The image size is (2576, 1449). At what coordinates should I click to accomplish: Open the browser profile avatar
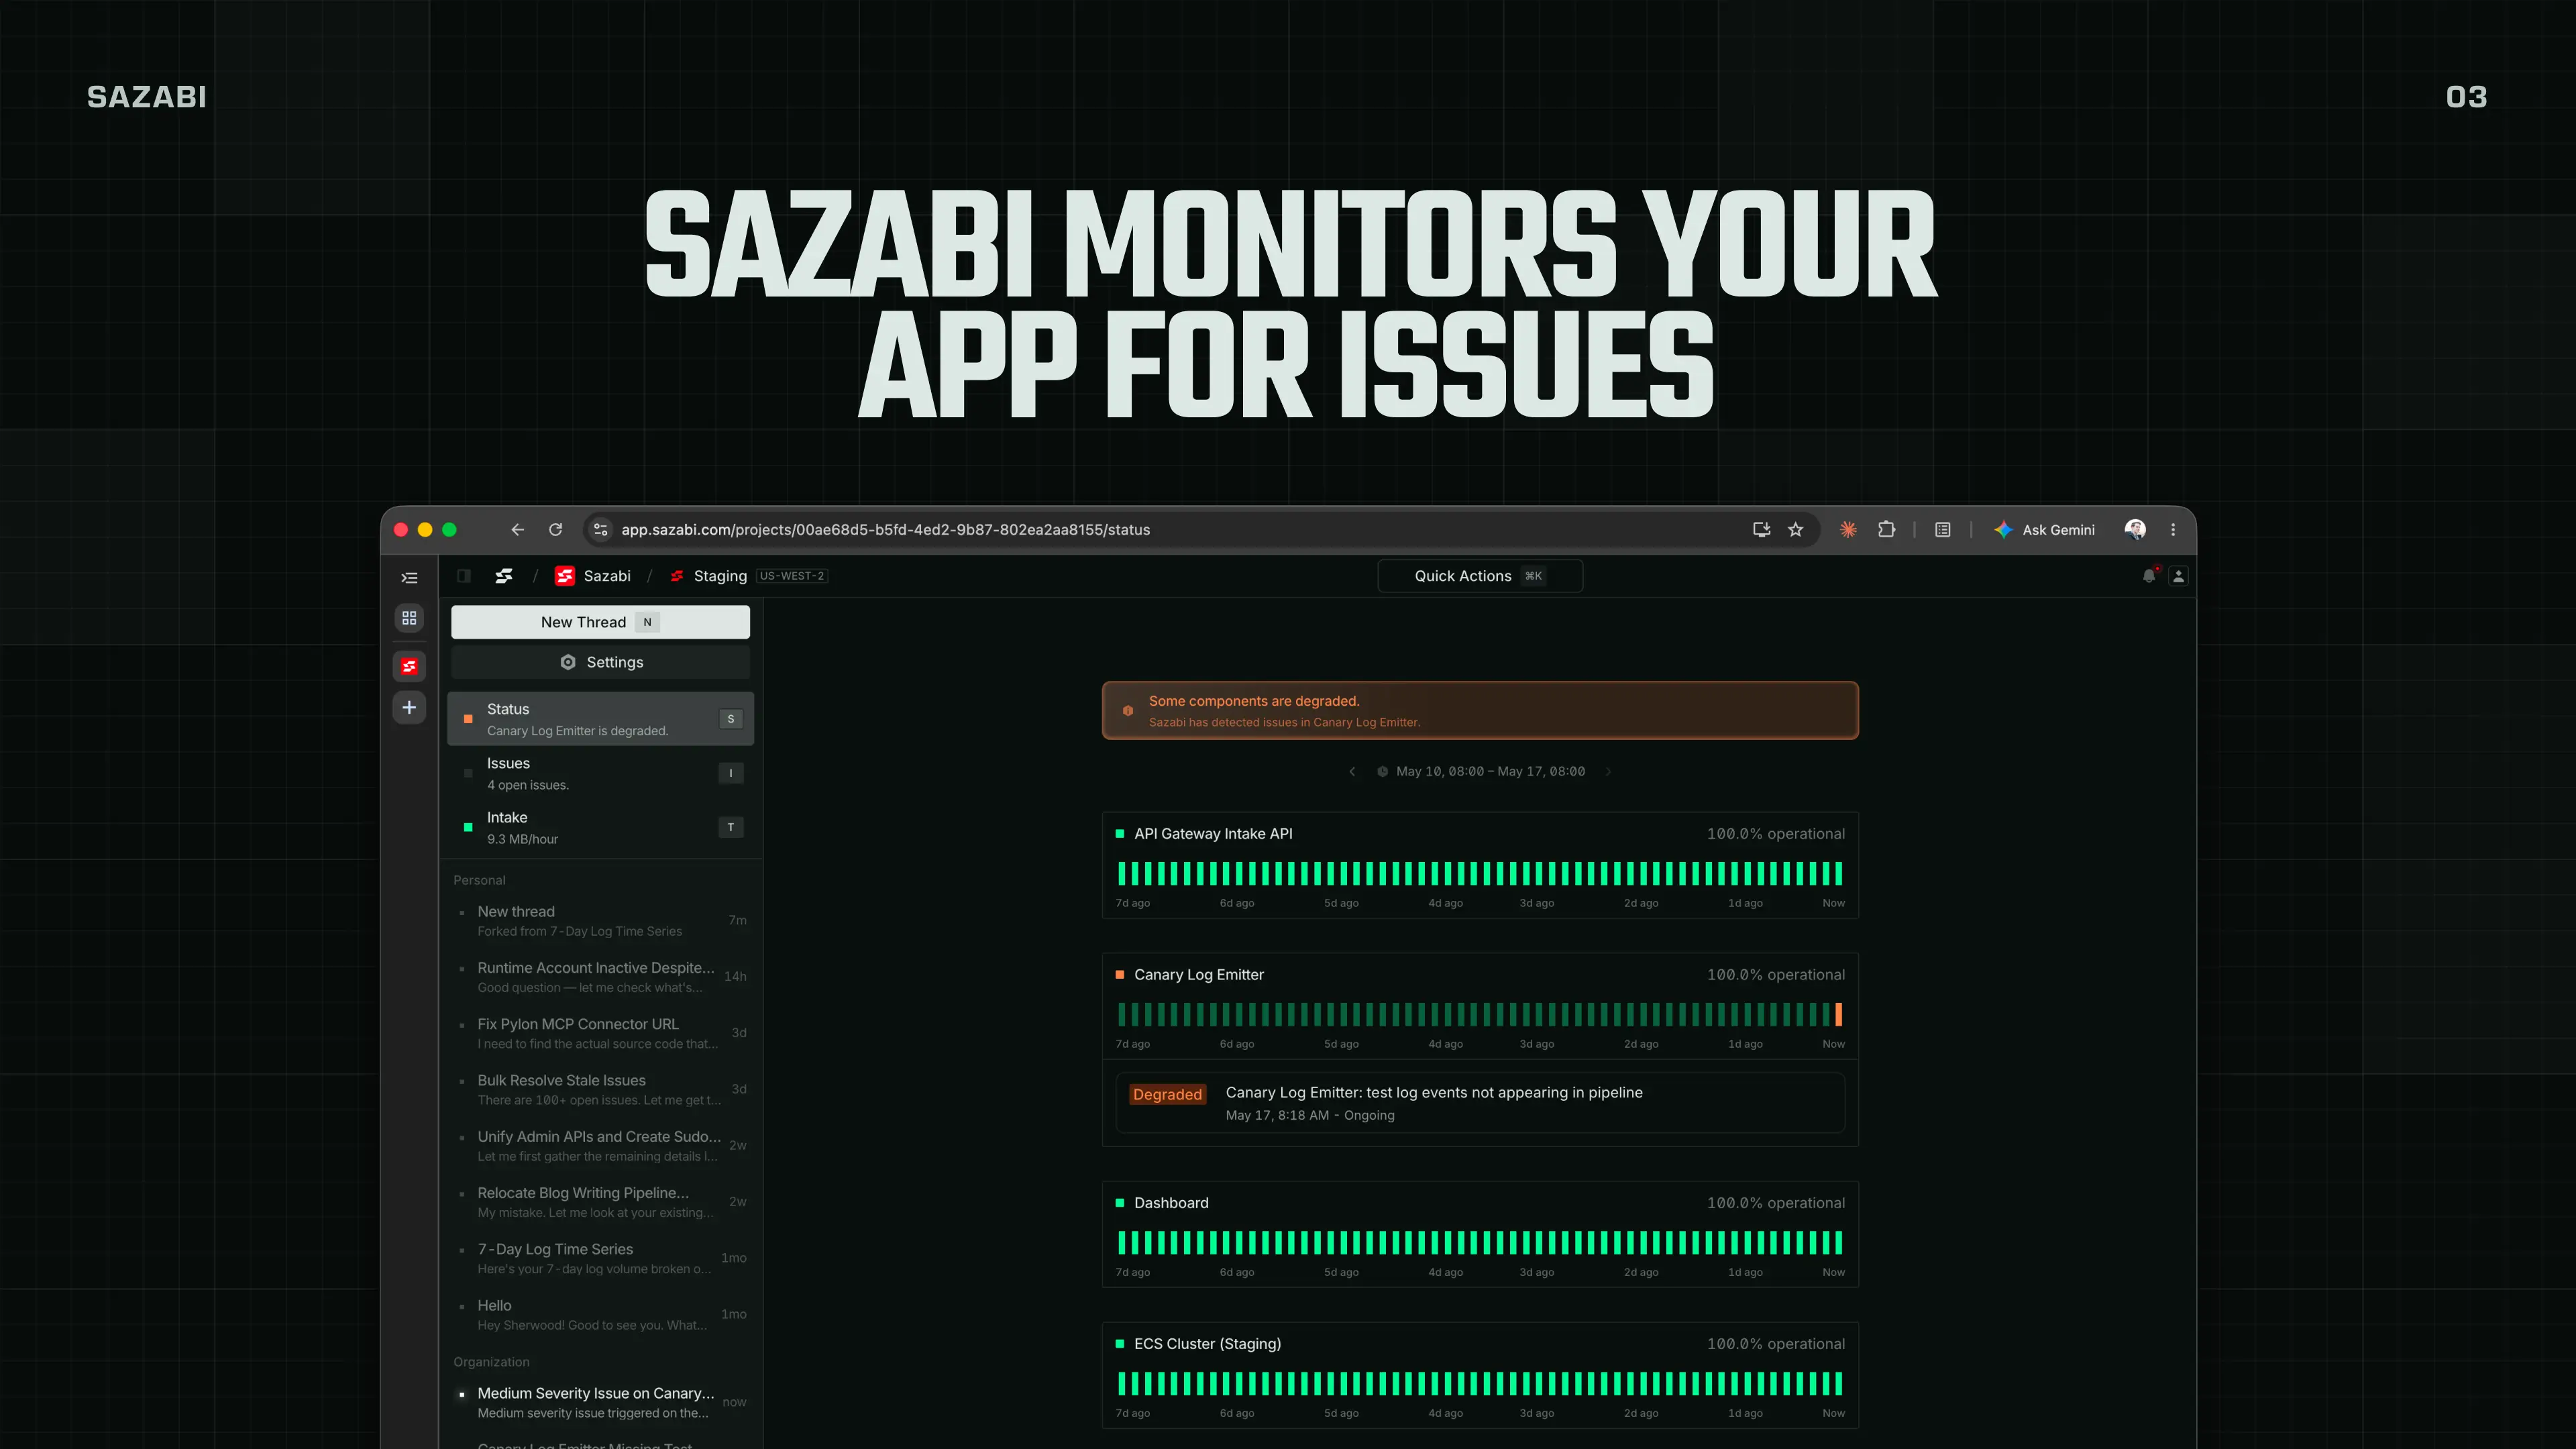(x=2135, y=530)
